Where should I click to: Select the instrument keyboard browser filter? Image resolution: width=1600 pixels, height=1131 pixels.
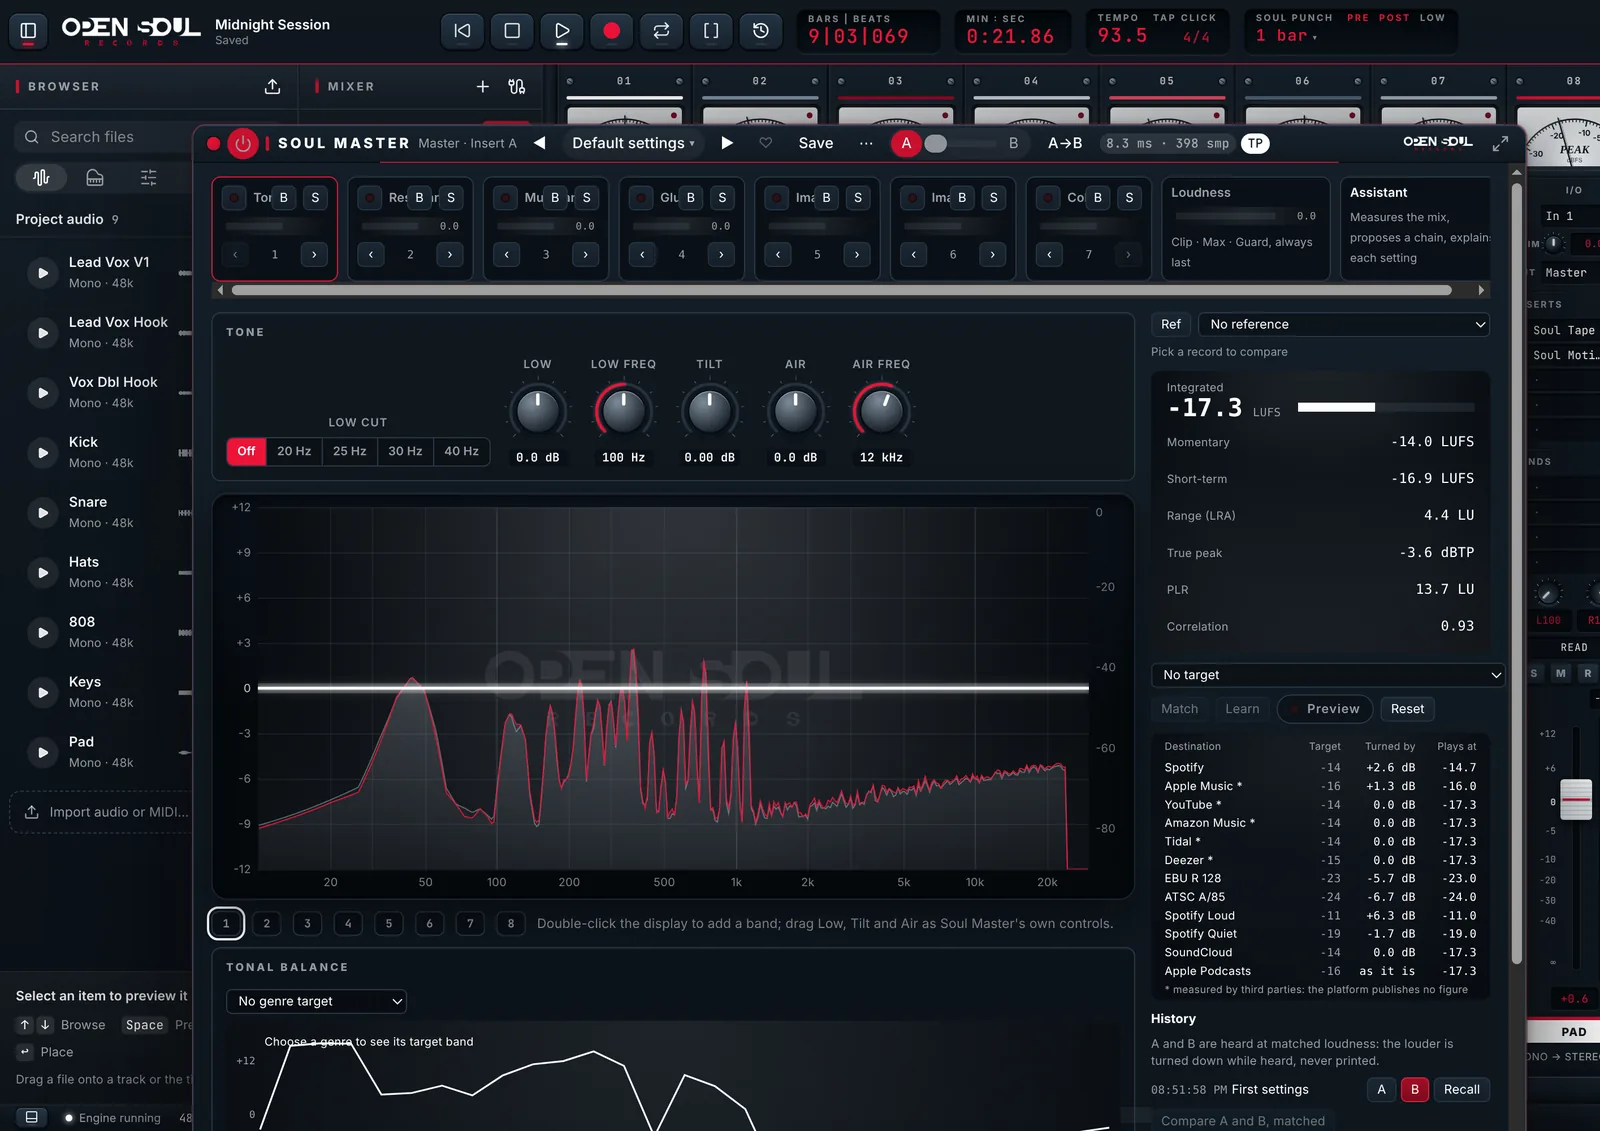95,178
